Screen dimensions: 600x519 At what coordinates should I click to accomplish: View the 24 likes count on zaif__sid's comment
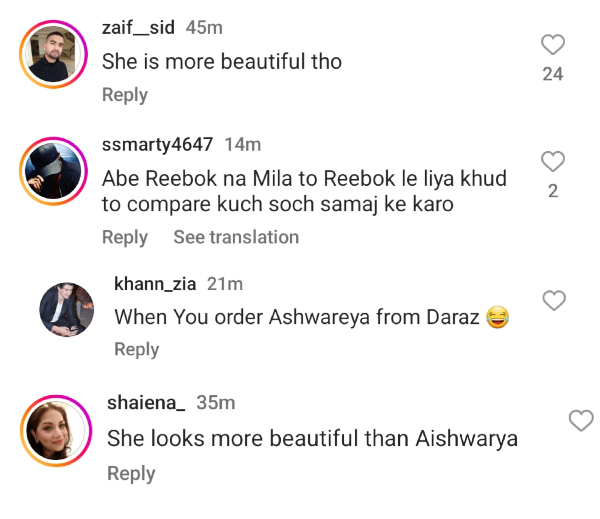point(553,74)
